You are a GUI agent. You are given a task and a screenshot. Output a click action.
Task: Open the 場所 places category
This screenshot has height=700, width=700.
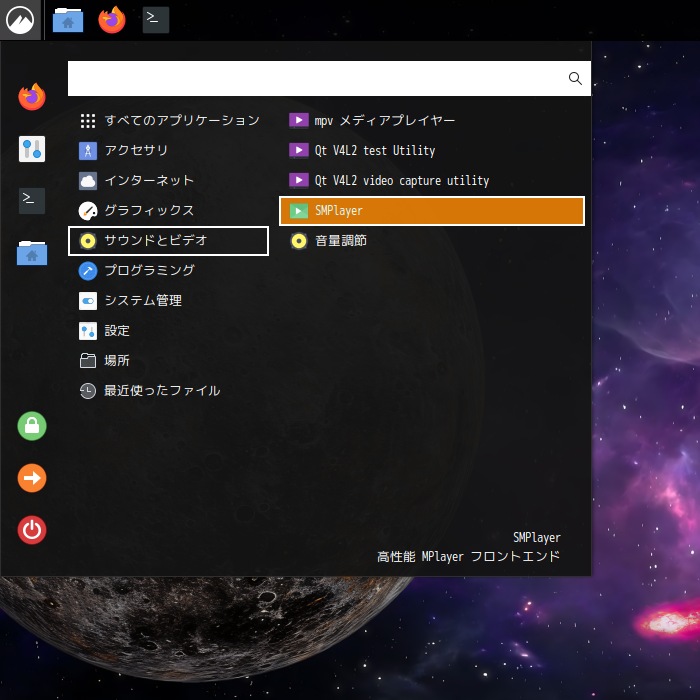169,361
